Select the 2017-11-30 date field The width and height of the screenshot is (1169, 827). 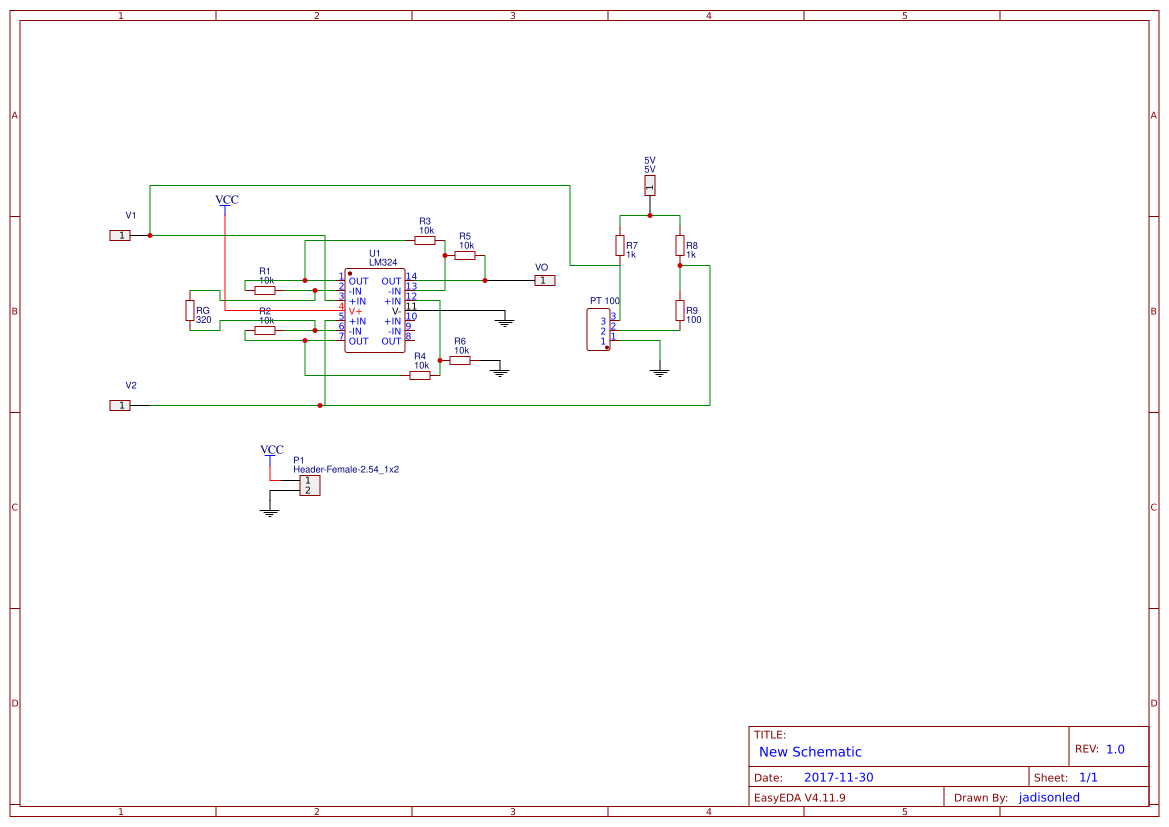click(x=838, y=776)
